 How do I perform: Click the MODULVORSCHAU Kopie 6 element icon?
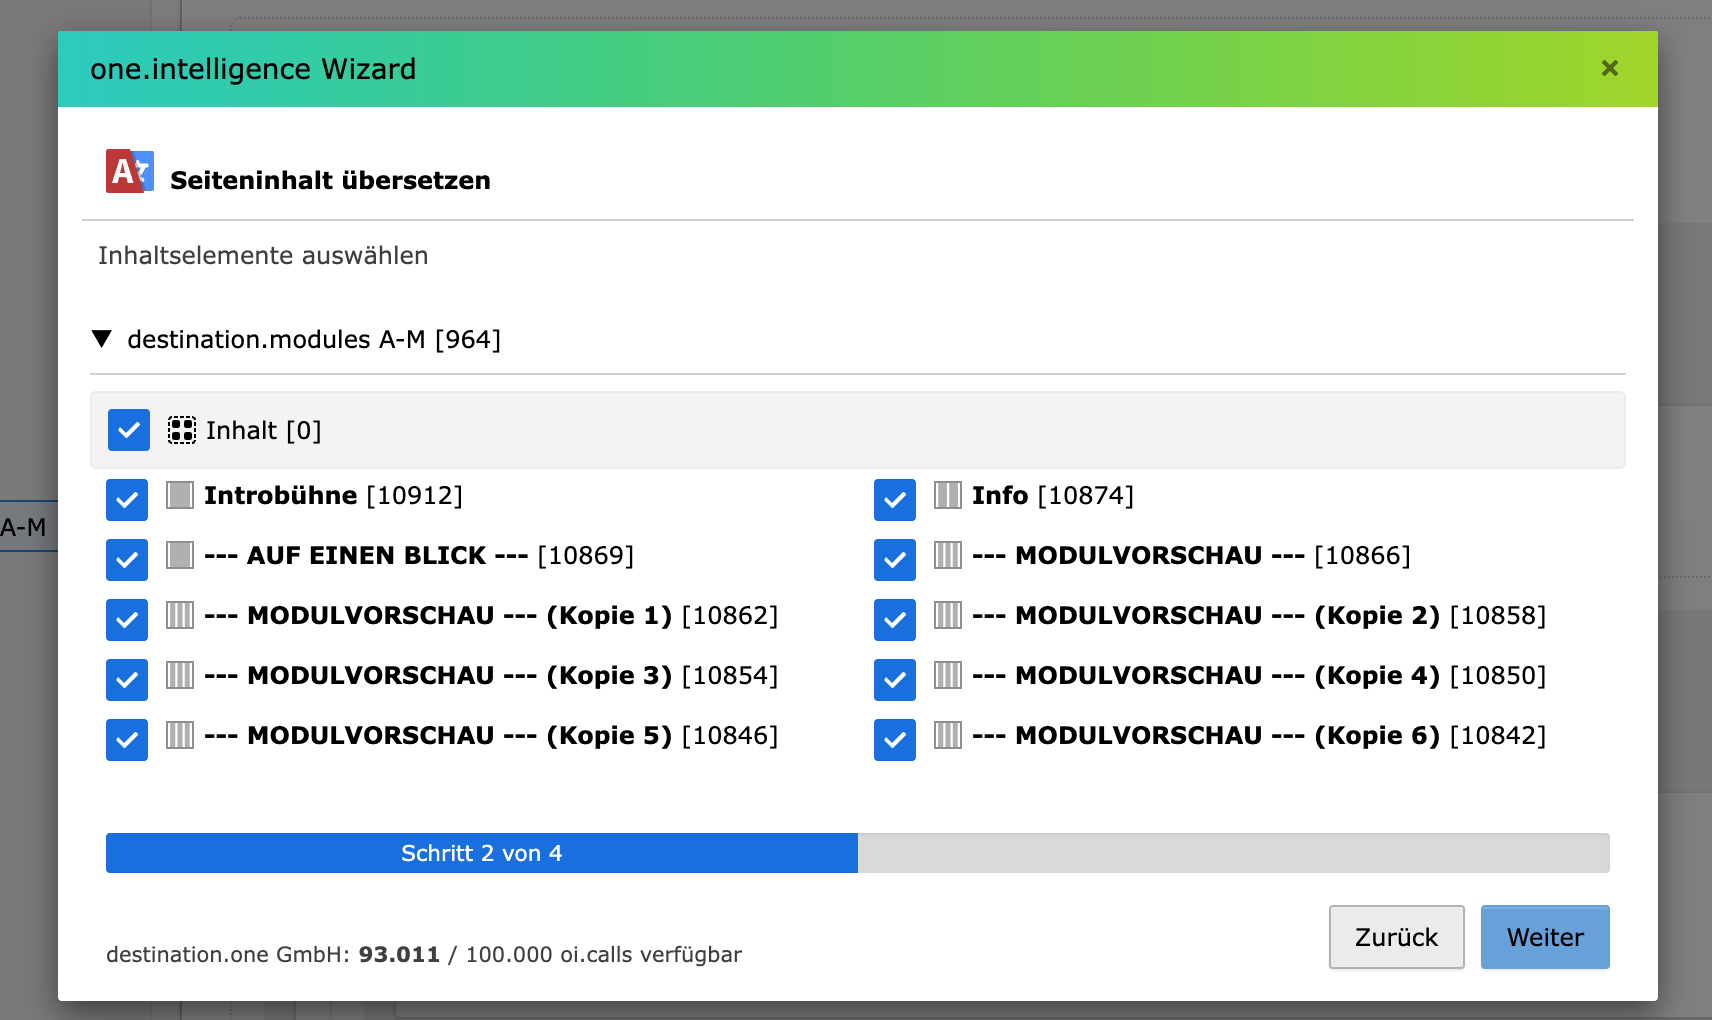point(947,735)
